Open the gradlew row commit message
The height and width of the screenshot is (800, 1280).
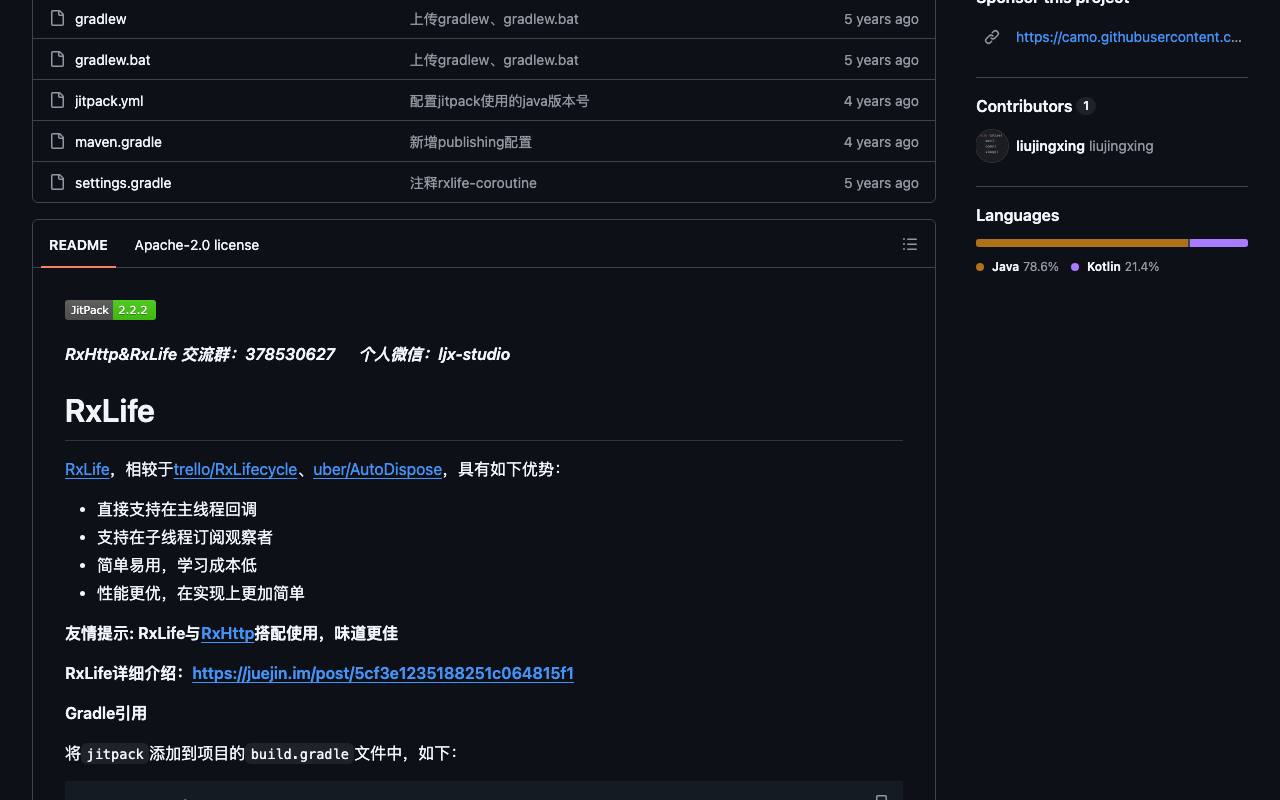click(x=494, y=19)
